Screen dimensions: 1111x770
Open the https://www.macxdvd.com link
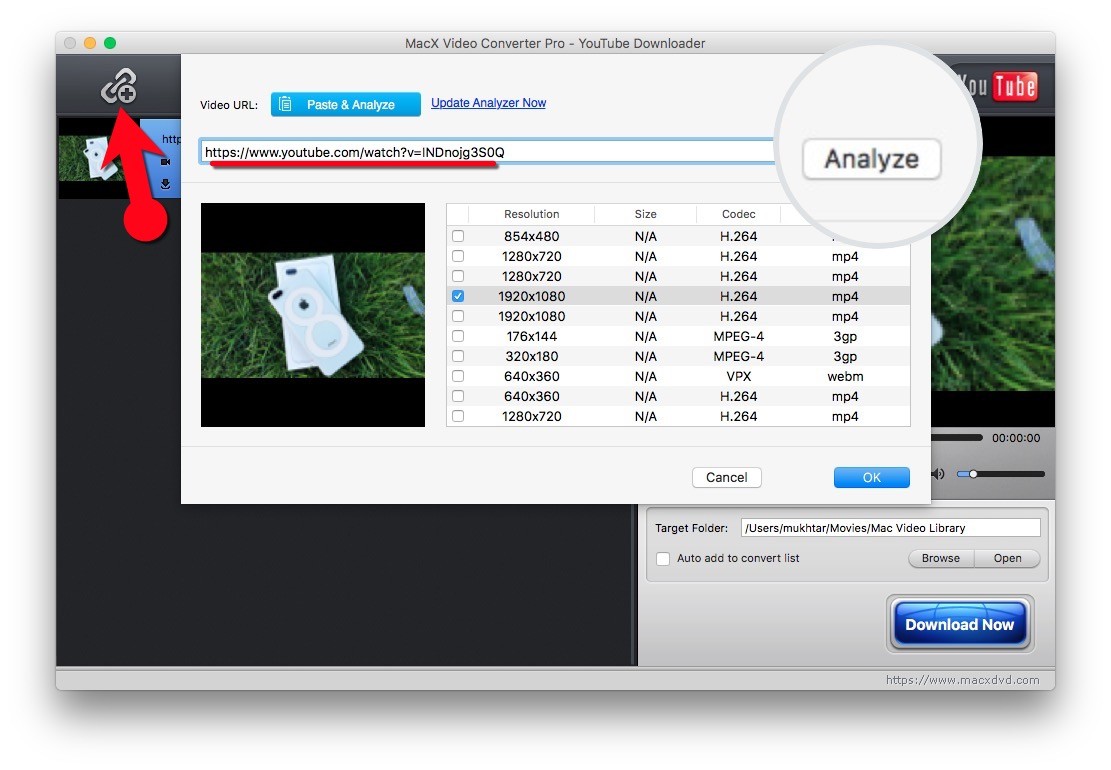[x=962, y=680]
